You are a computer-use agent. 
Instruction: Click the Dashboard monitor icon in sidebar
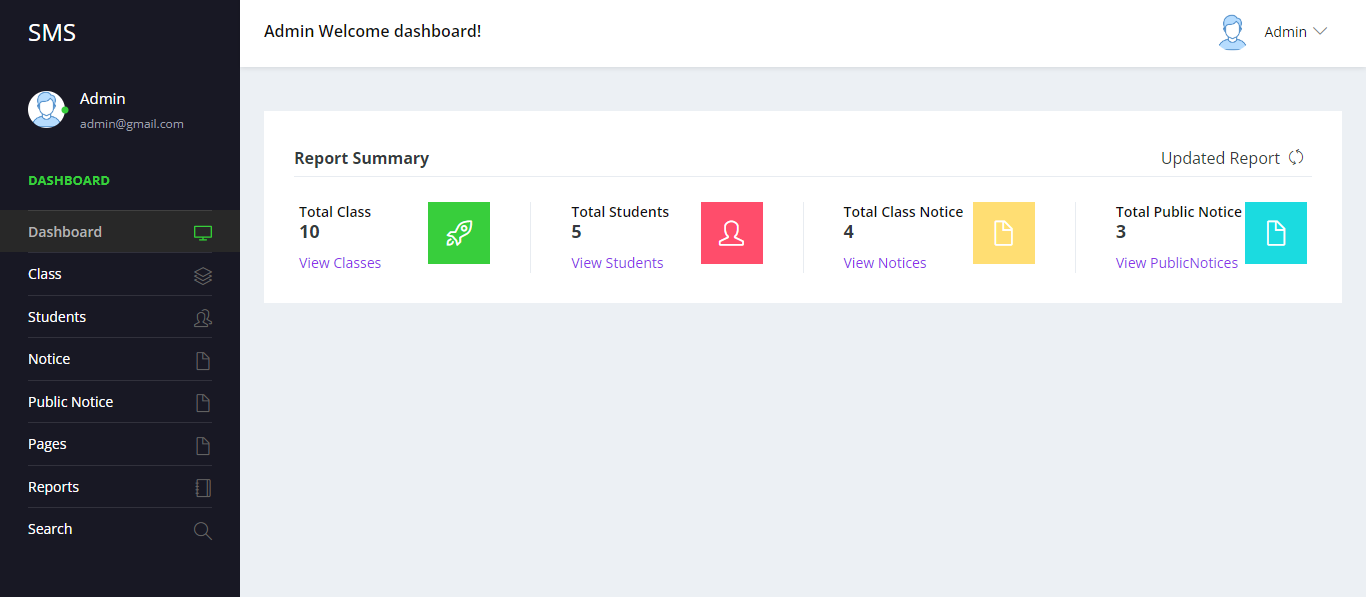pyautogui.click(x=203, y=231)
